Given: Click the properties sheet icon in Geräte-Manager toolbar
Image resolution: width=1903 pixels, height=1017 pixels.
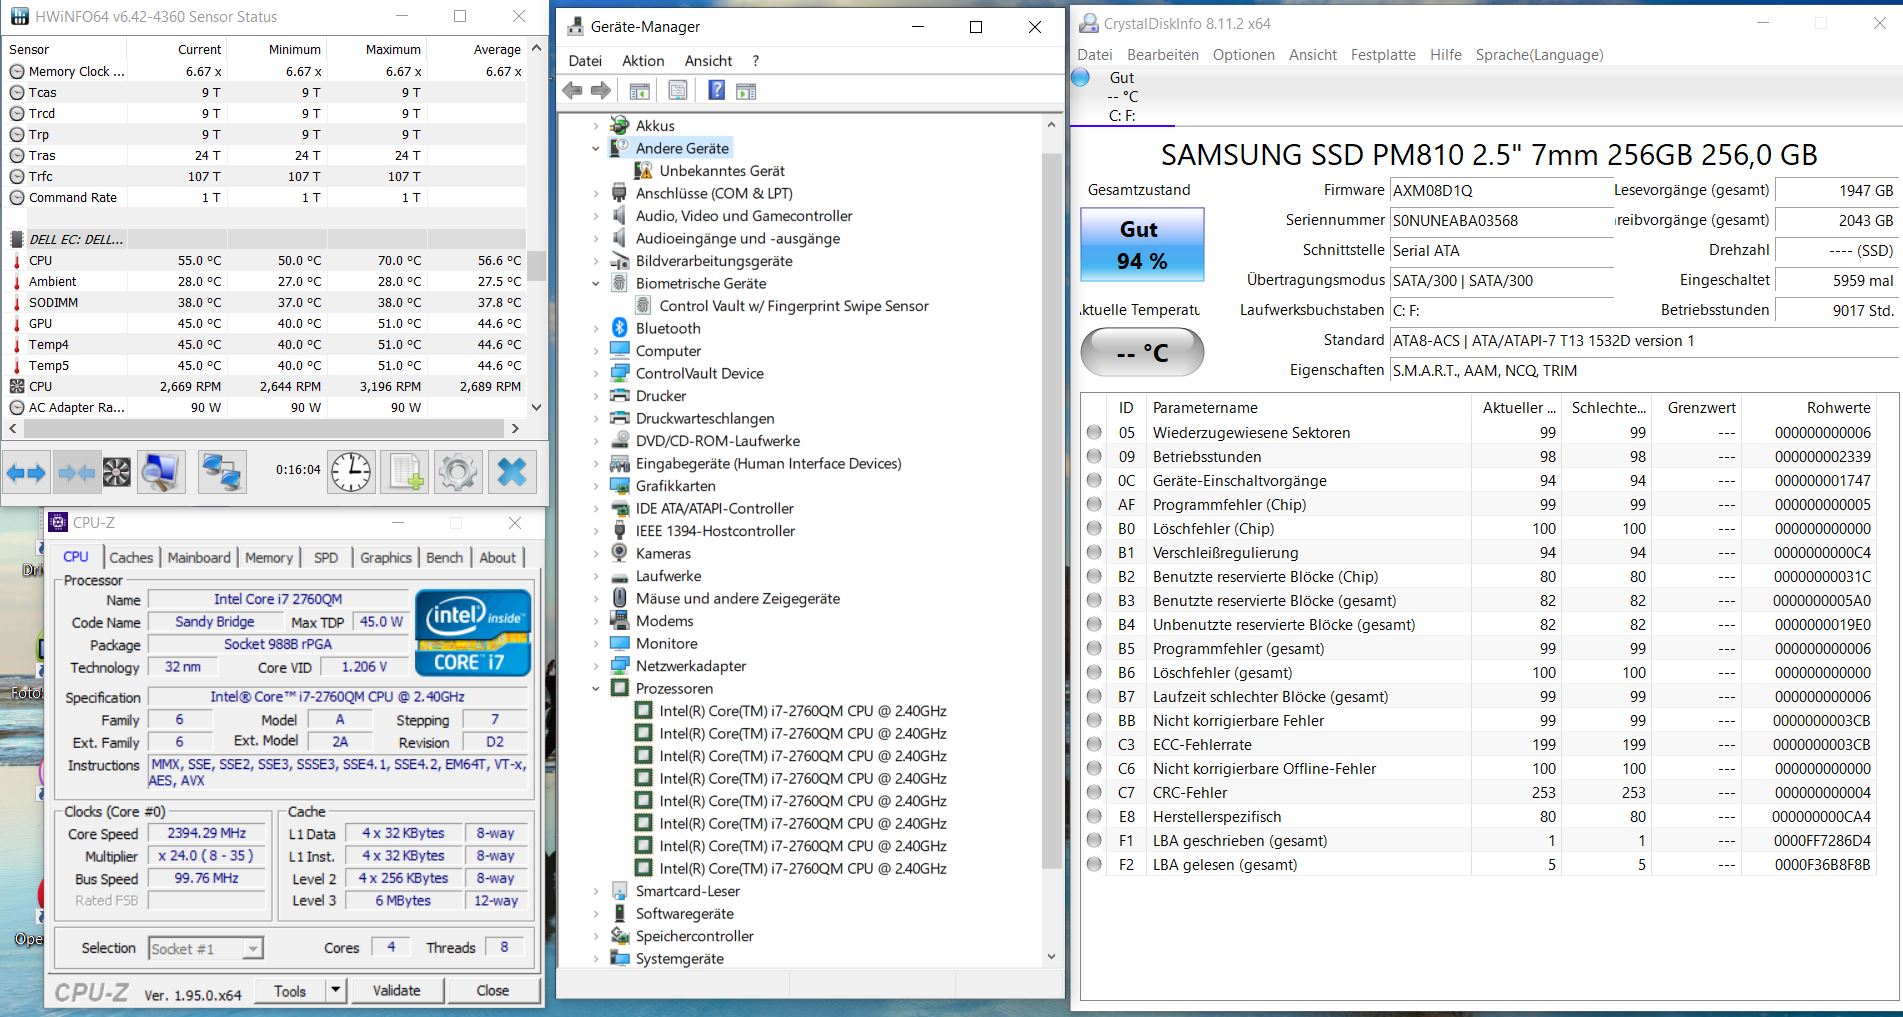Looking at the screenshot, I should pyautogui.click(x=678, y=91).
